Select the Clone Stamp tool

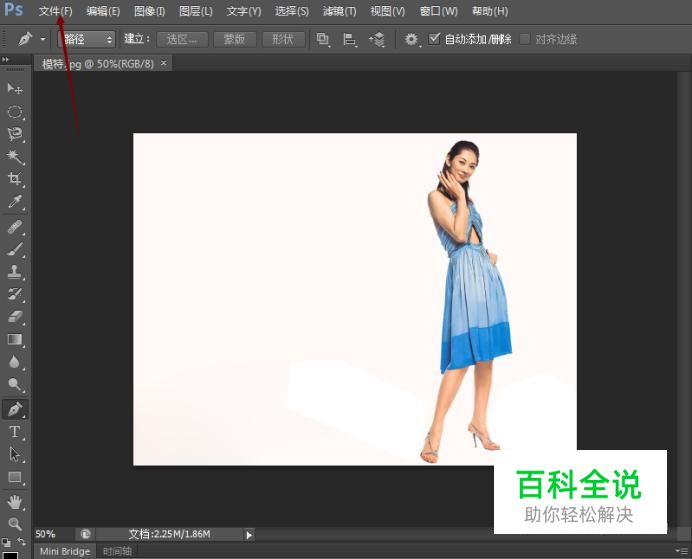click(x=15, y=272)
